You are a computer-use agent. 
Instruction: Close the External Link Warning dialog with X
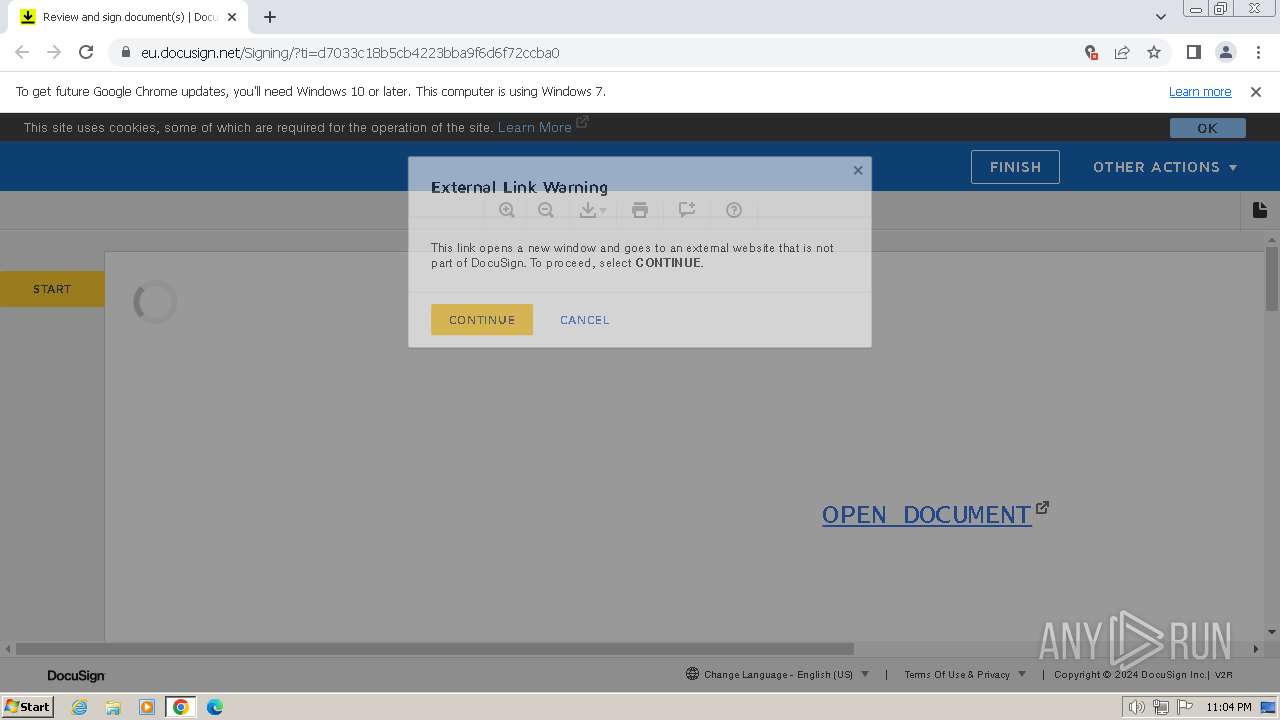858,170
